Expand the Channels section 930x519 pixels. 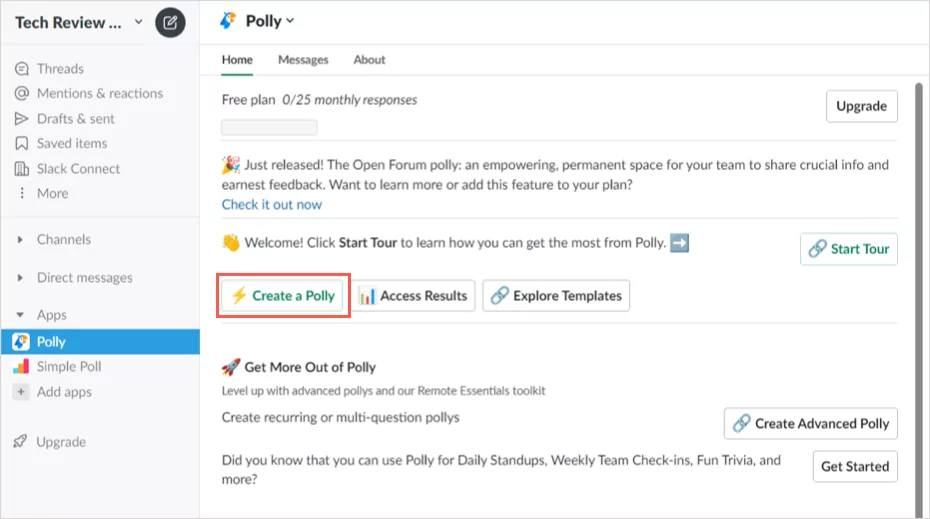(x=21, y=240)
